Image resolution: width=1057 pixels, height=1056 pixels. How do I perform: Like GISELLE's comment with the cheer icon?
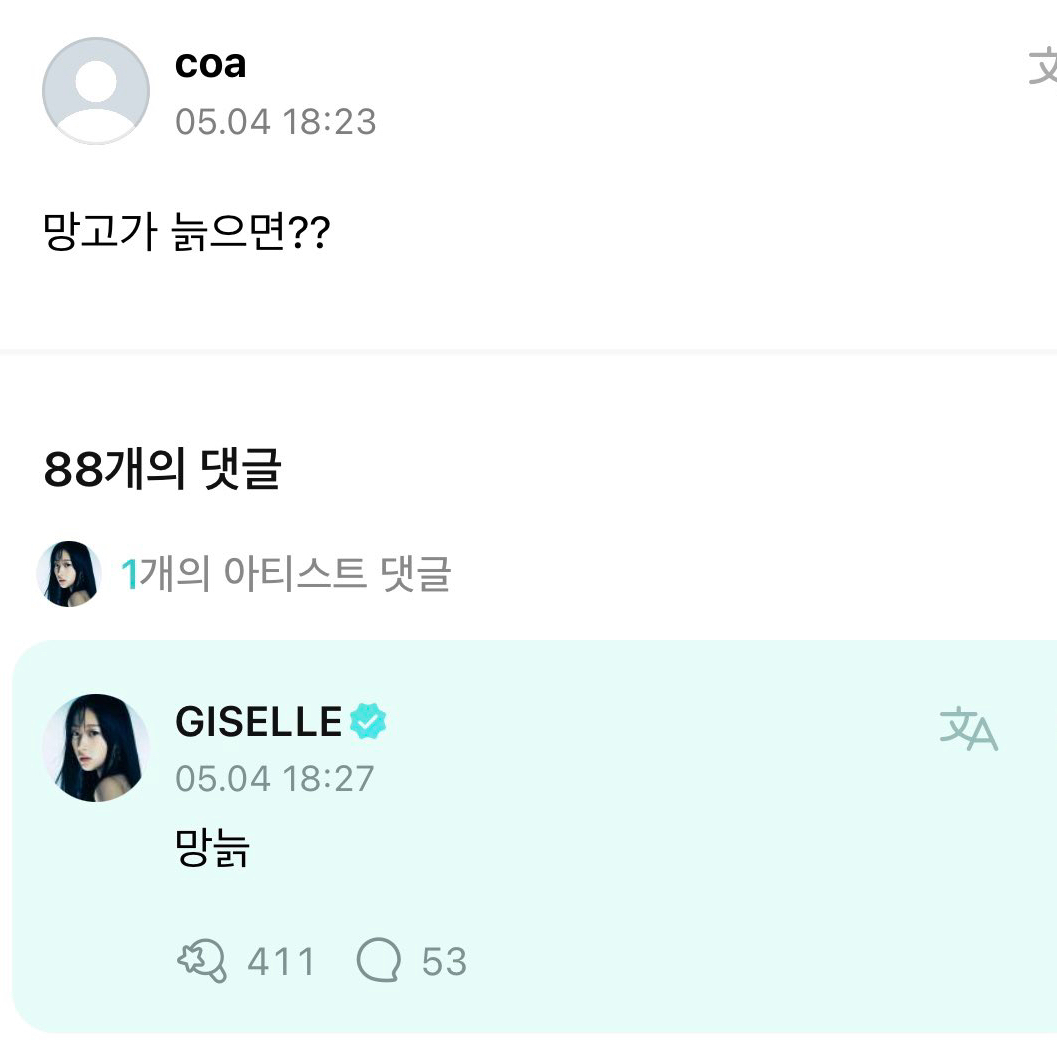click(203, 961)
